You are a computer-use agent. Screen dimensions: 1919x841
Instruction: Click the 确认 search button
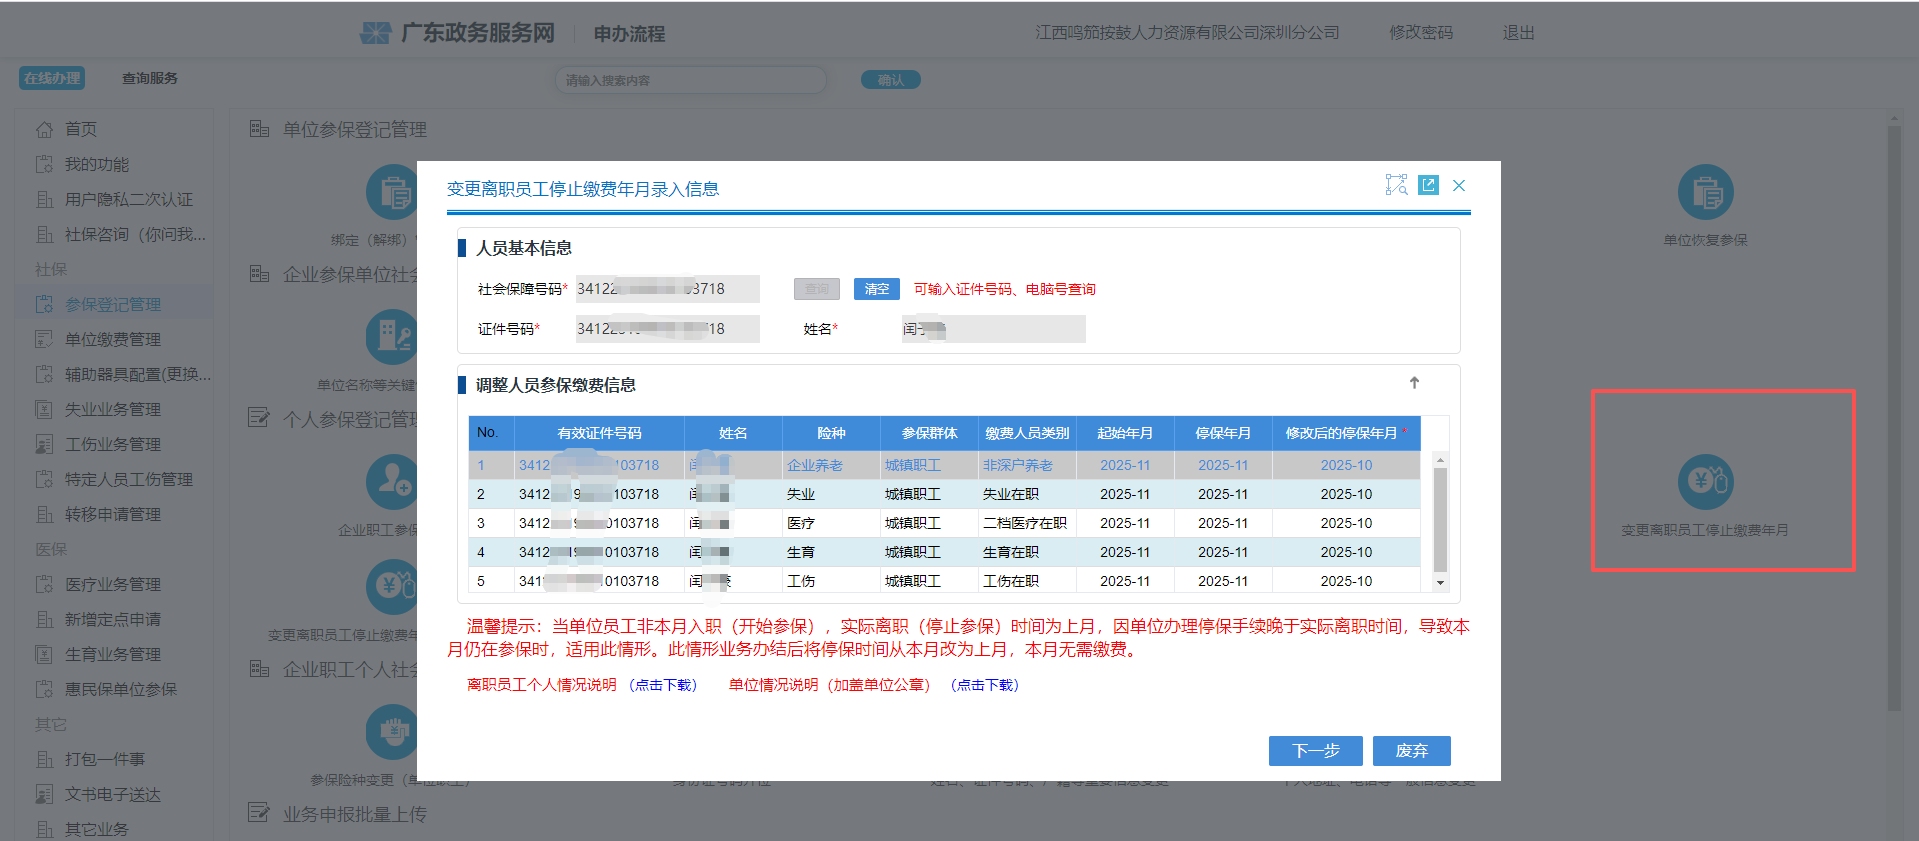click(891, 80)
